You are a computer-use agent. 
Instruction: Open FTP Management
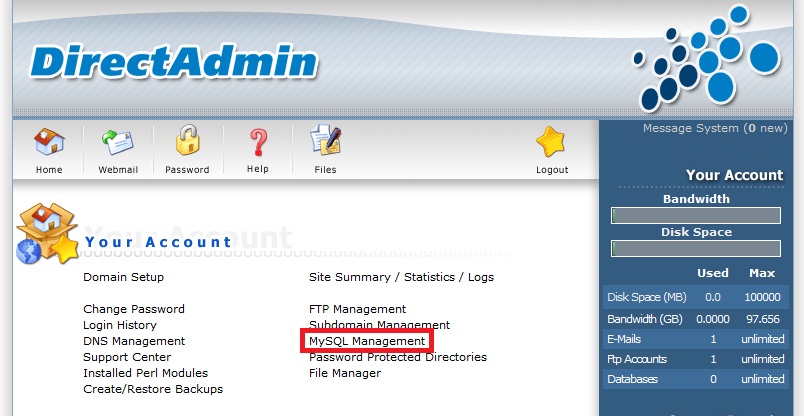tap(357, 309)
